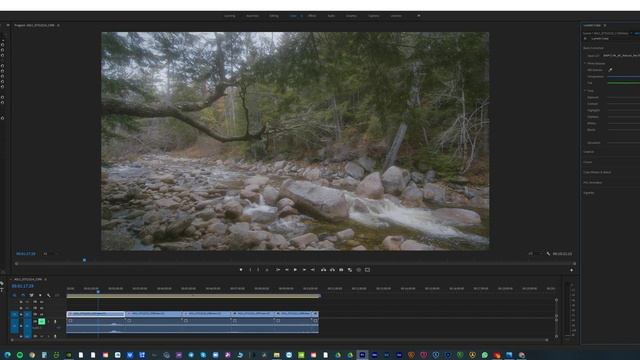Open the Input LUT dropdown
640x360 pixels.
[621, 56]
